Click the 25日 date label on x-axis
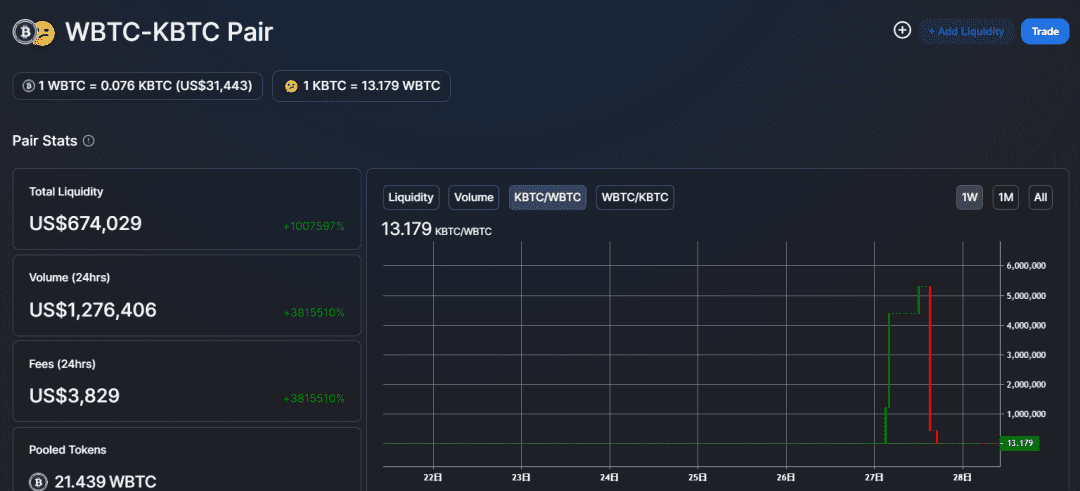1080x491 pixels. point(698,477)
